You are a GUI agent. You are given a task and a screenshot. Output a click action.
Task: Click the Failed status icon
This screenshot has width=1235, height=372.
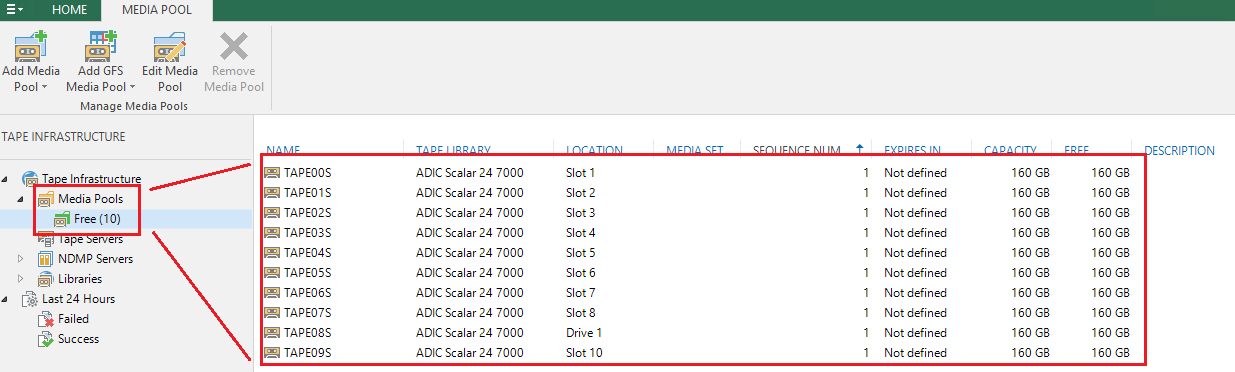pyautogui.click(x=46, y=319)
